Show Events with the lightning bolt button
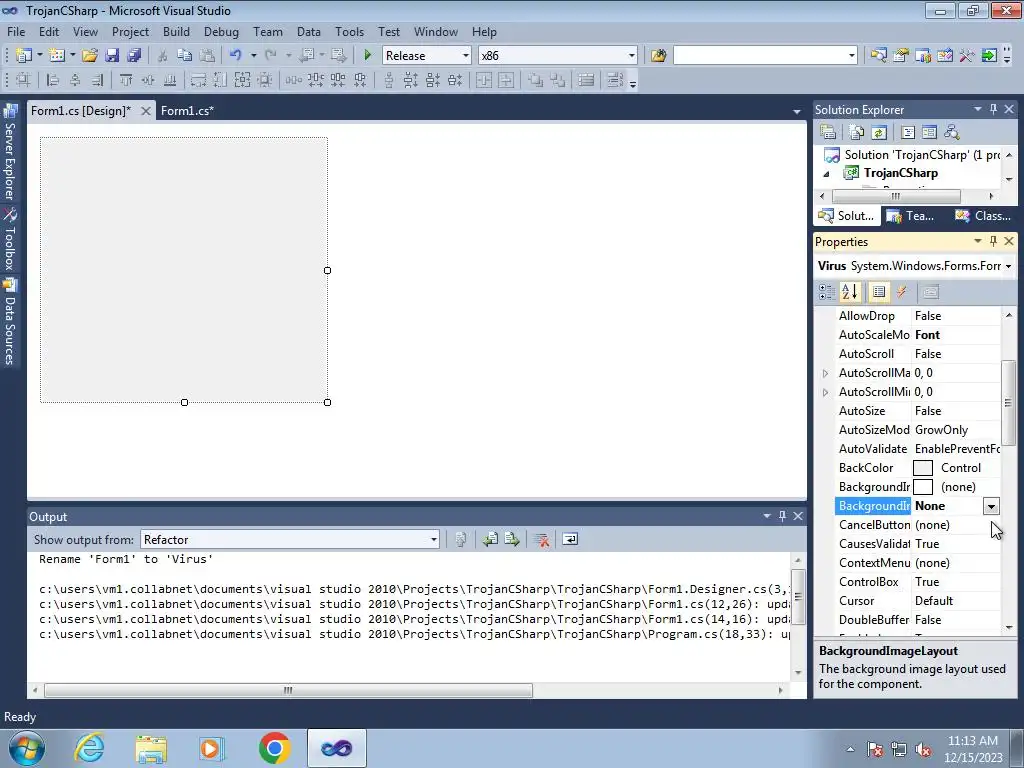The image size is (1024, 768). click(x=902, y=292)
